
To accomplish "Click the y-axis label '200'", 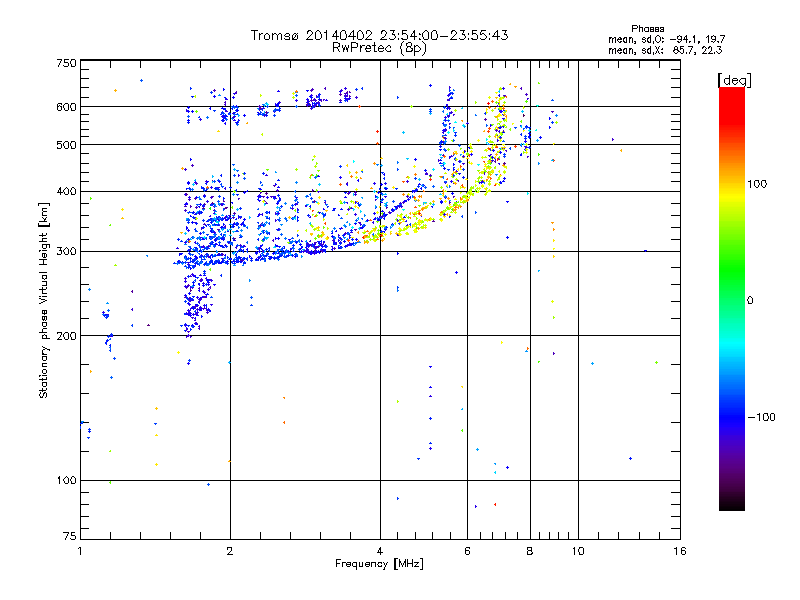I will [66, 336].
